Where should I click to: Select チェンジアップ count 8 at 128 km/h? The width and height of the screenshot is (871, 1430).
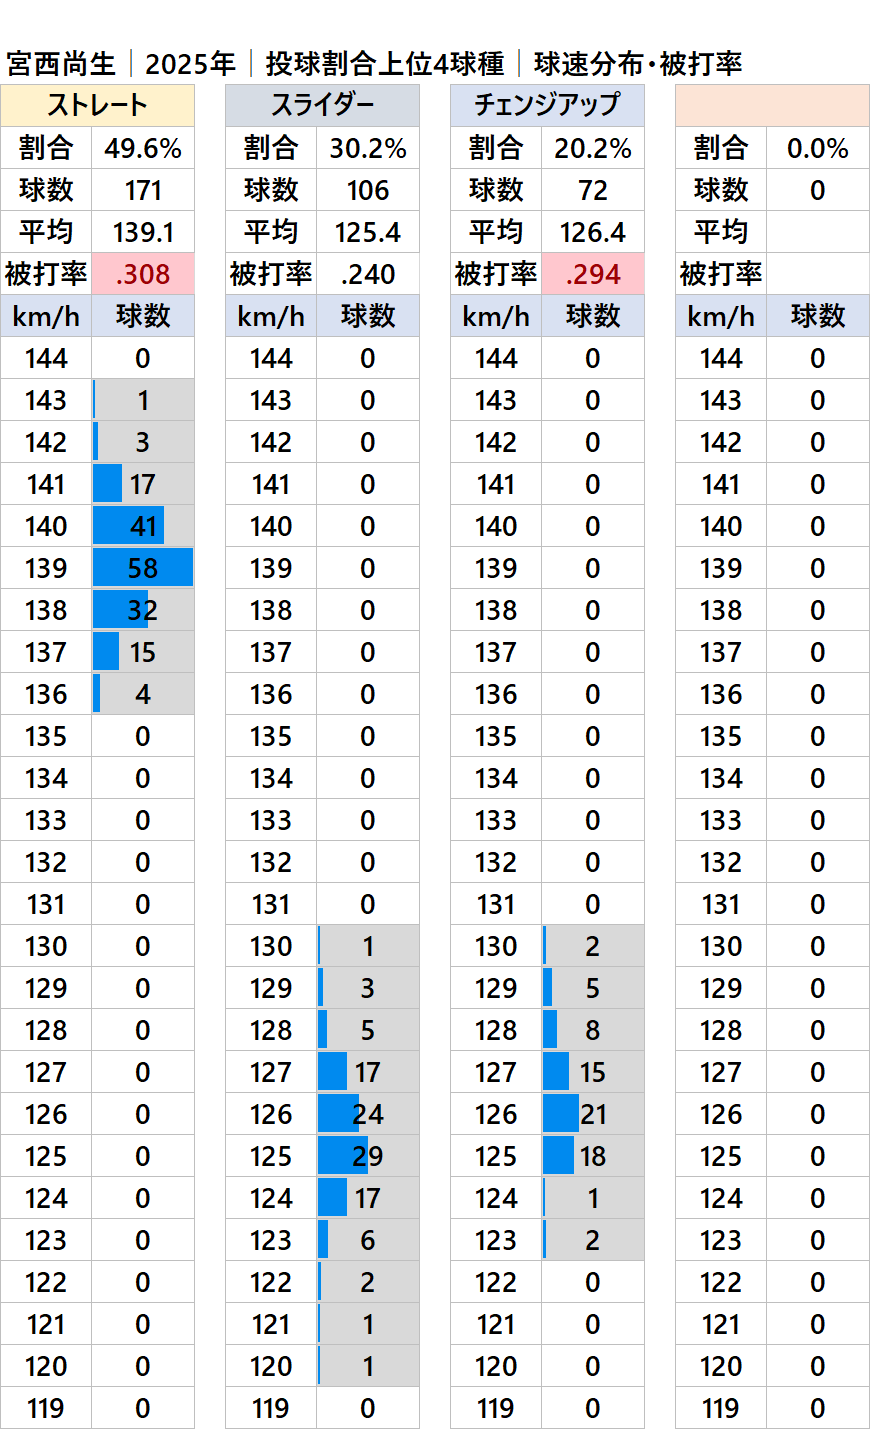[x=593, y=1030]
